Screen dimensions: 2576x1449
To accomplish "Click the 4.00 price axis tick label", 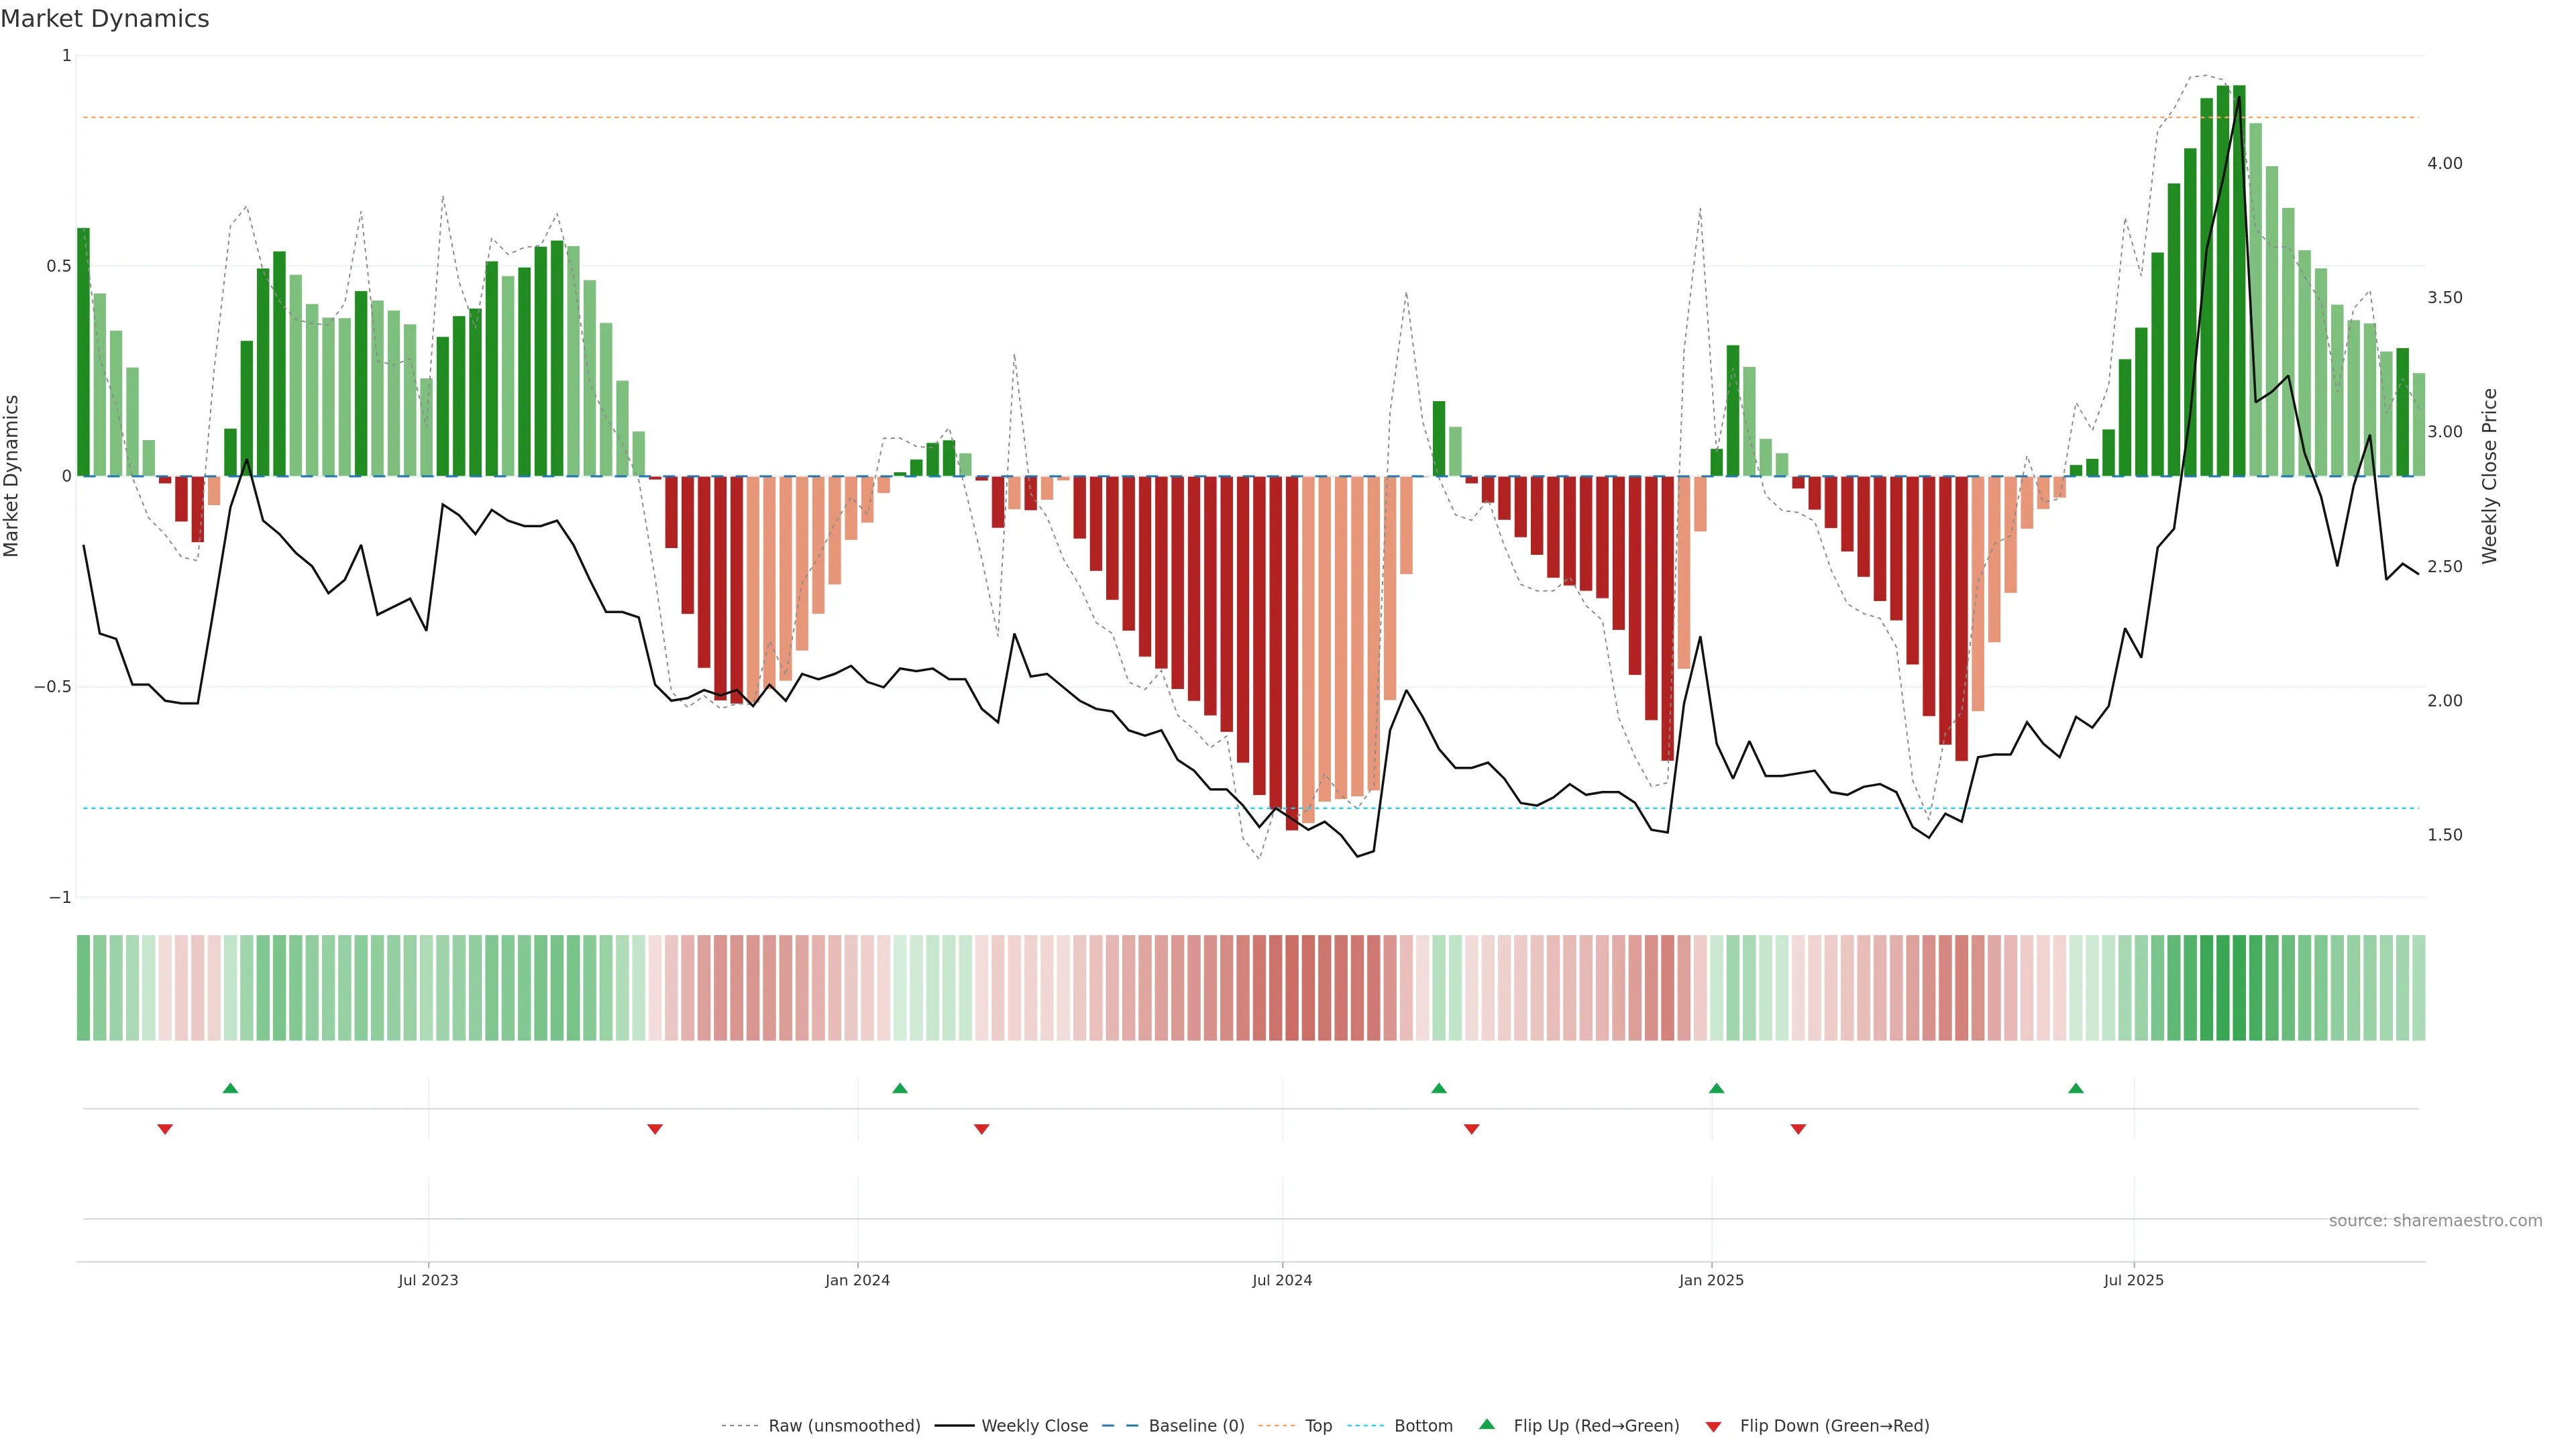I will 2444,163.
